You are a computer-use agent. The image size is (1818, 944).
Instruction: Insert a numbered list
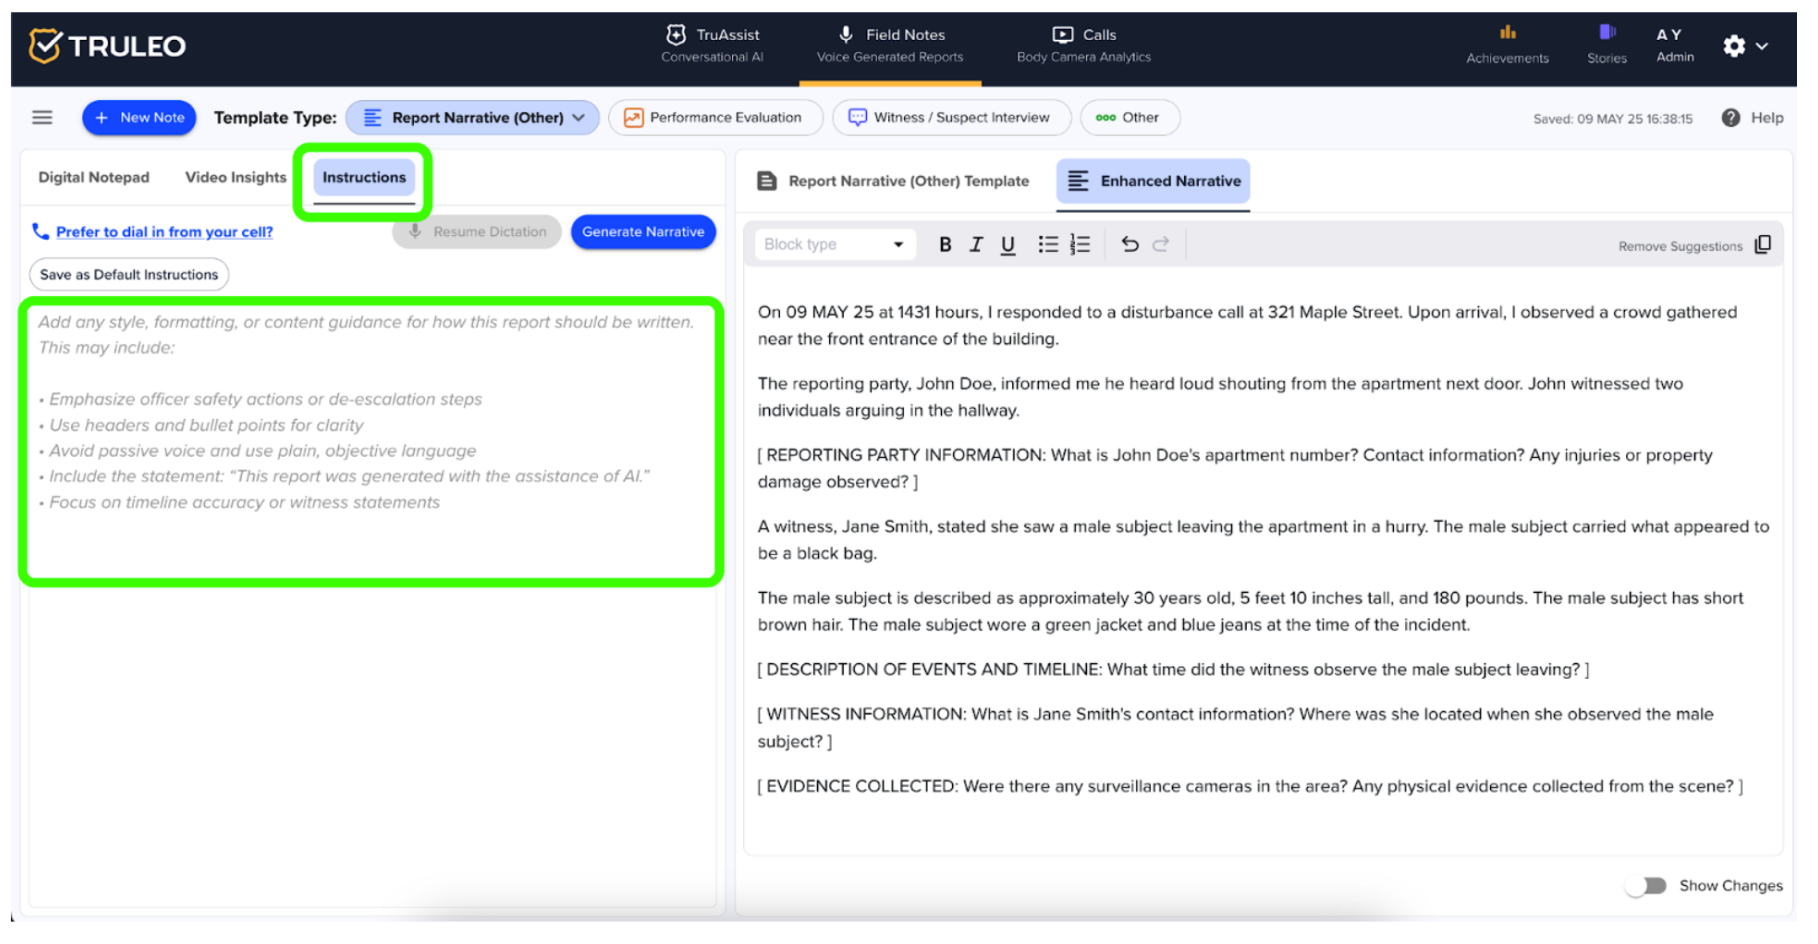tap(1080, 245)
